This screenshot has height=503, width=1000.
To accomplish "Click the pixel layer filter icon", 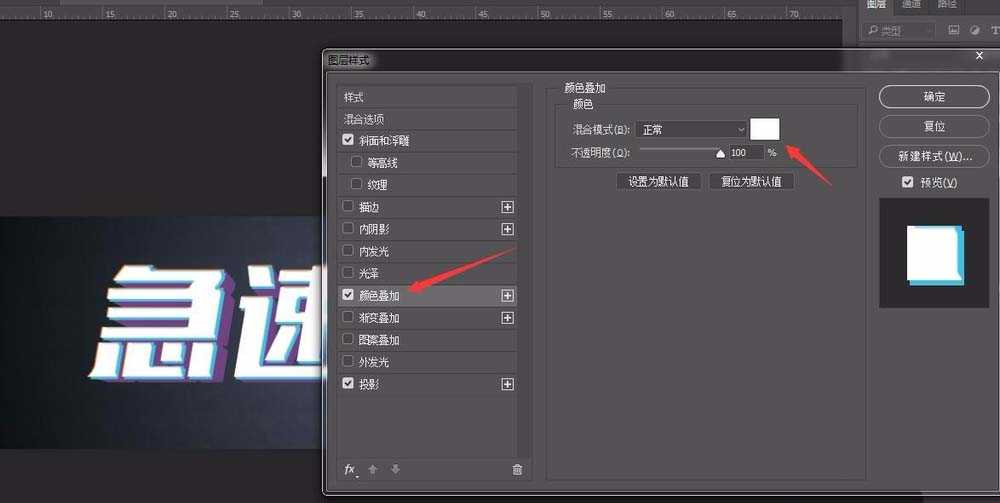I will click(x=953, y=31).
